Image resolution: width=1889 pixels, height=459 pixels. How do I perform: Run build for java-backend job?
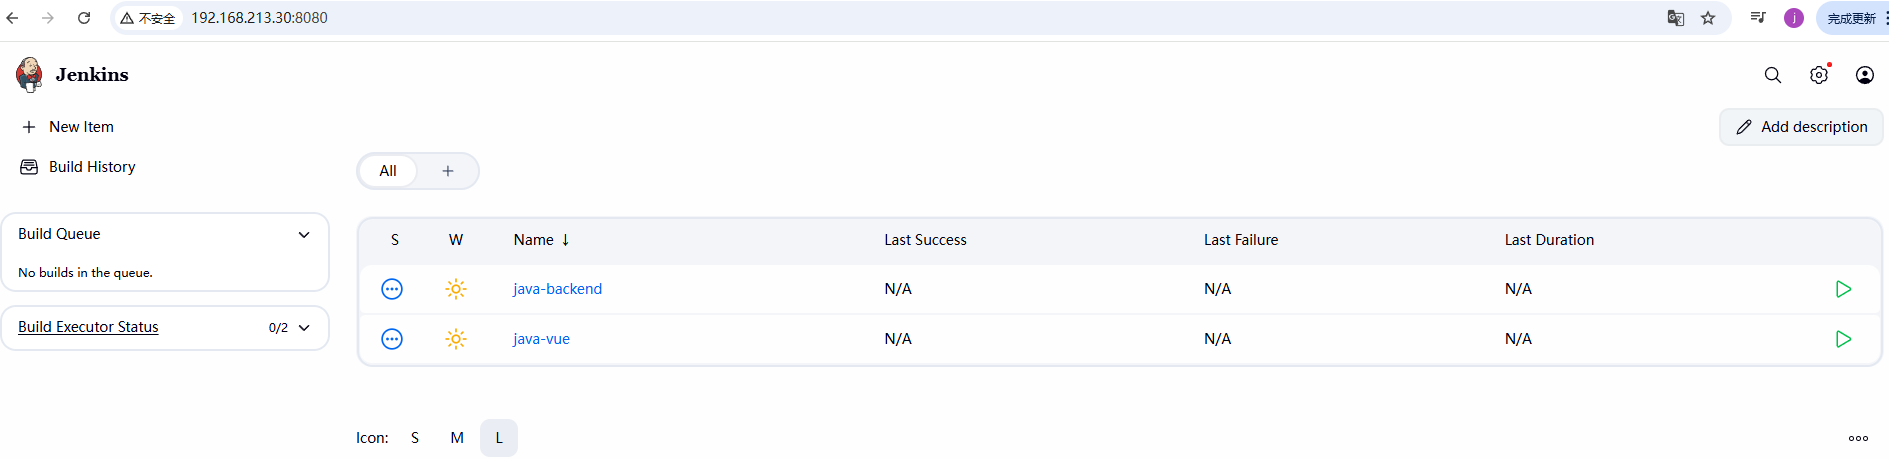[x=1843, y=289]
